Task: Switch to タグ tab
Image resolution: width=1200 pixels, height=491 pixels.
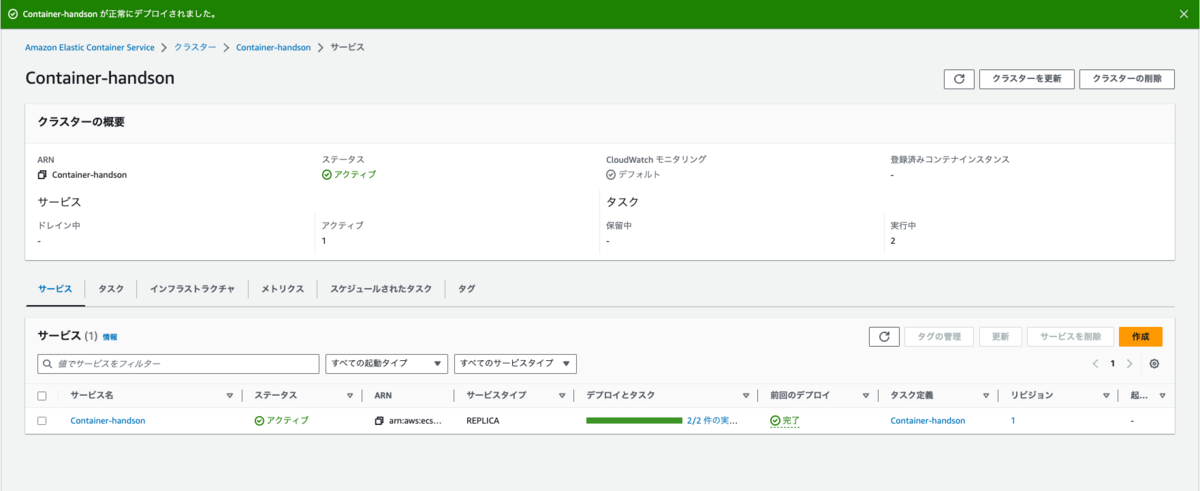Action: (x=467, y=288)
